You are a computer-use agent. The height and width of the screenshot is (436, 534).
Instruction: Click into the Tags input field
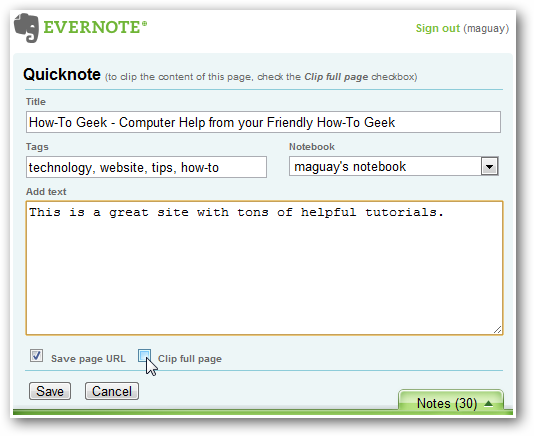tap(146, 167)
